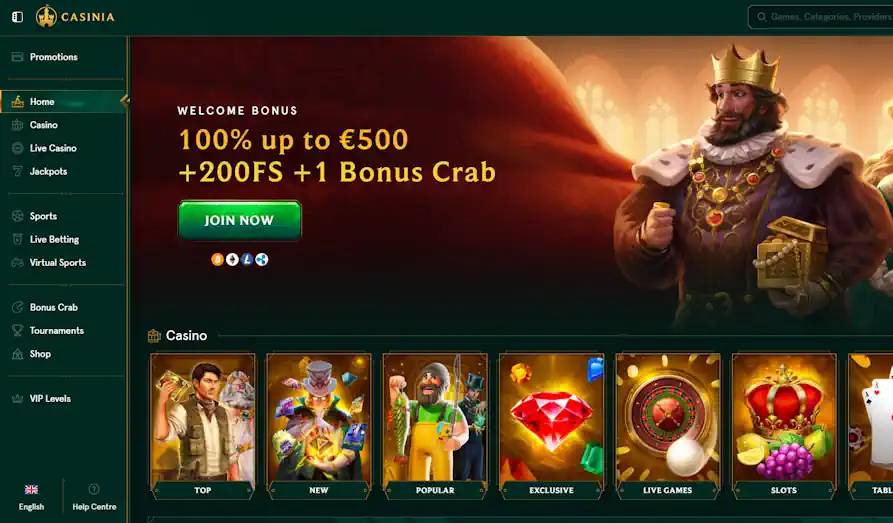The height and width of the screenshot is (523, 893).
Task: View VIP Levels crown icon
Action: [x=18, y=399]
